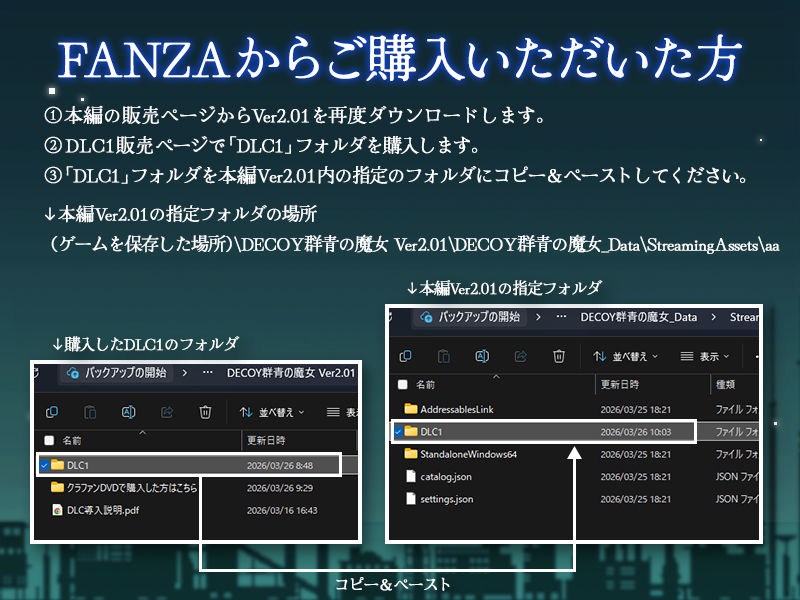
Task: Click the Share icon in the left Explorer toolbar
Action: click(x=166, y=412)
